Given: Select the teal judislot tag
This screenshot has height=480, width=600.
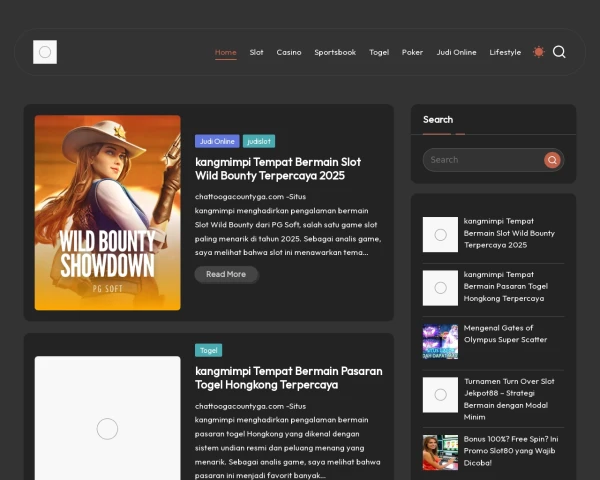Looking at the screenshot, I should [259, 141].
